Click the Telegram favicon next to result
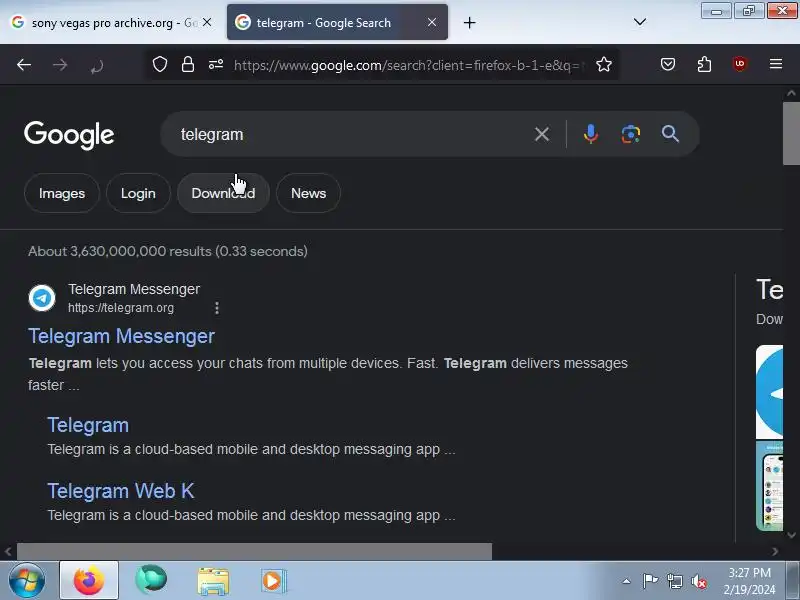 pyautogui.click(x=42, y=297)
